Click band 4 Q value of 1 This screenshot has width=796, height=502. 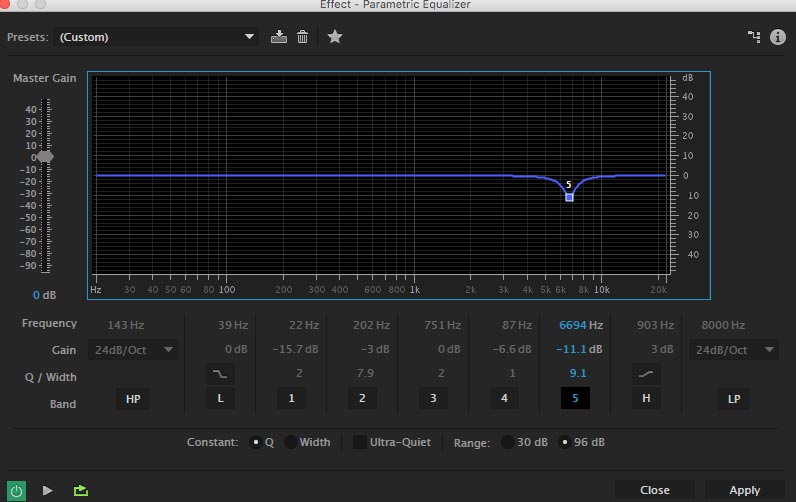pyautogui.click(x=512, y=374)
